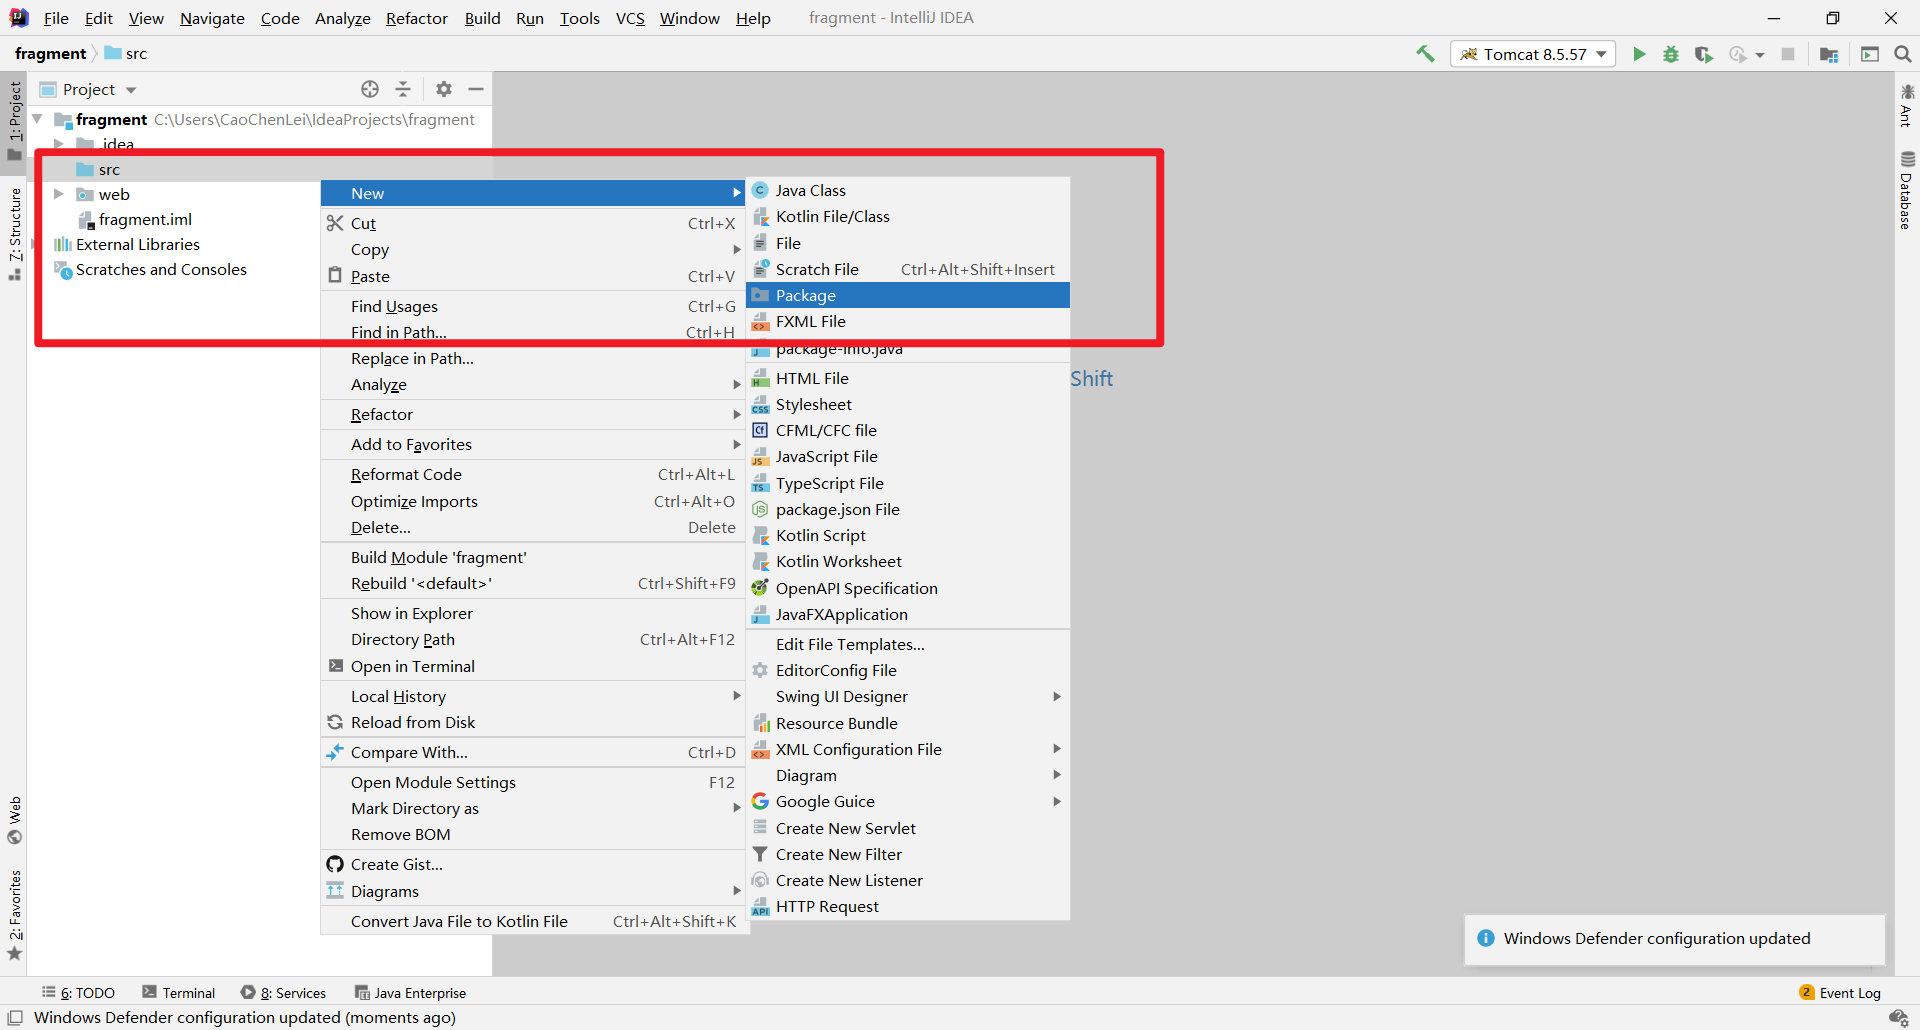This screenshot has height=1030, width=1920.
Task: Click src in the breadcrumb bar
Action: coord(126,54)
